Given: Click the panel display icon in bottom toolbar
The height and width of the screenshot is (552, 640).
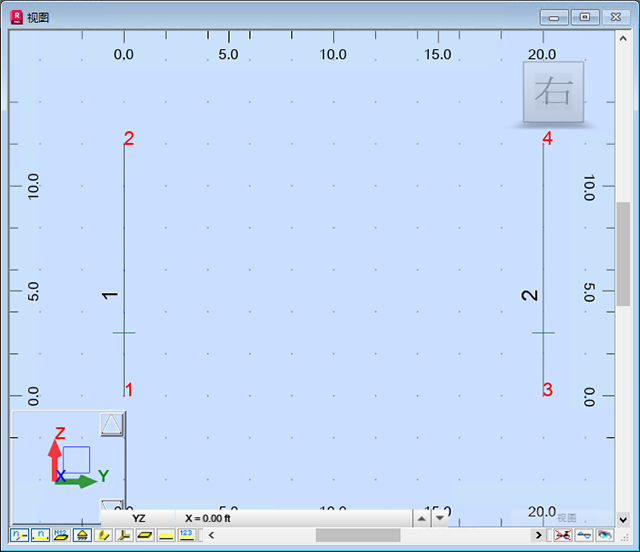Looking at the screenshot, I should point(145,536).
